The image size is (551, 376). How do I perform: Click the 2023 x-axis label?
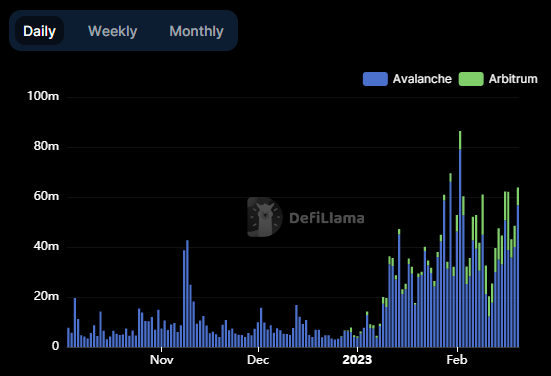coord(357,360)
